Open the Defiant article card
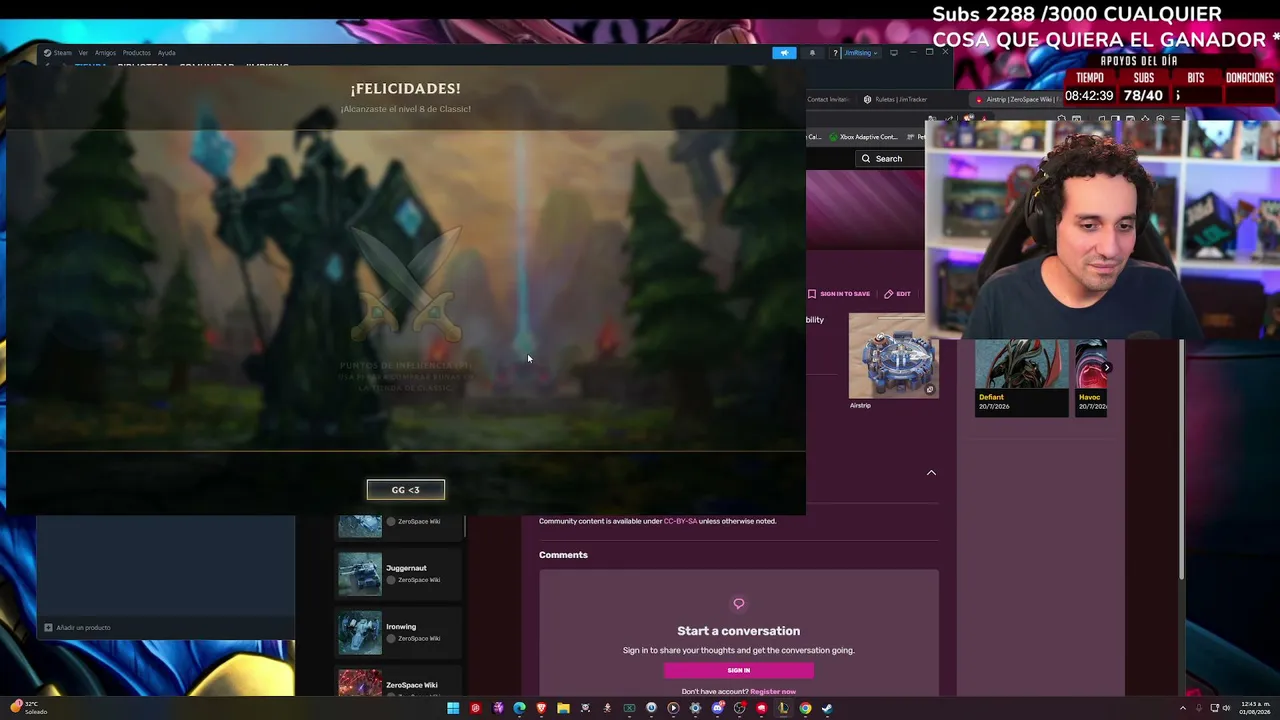 click(x=1021, y=378)
